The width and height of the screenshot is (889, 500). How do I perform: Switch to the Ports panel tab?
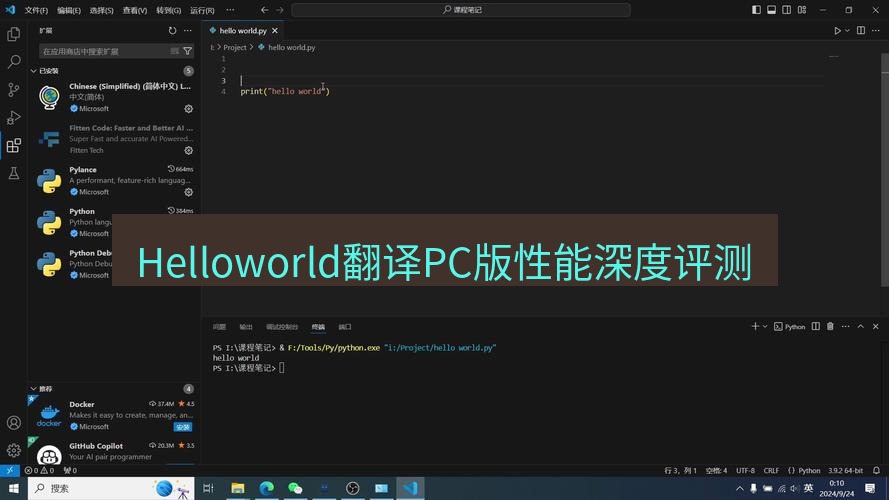pyautogui.click(x=345, y=327)
